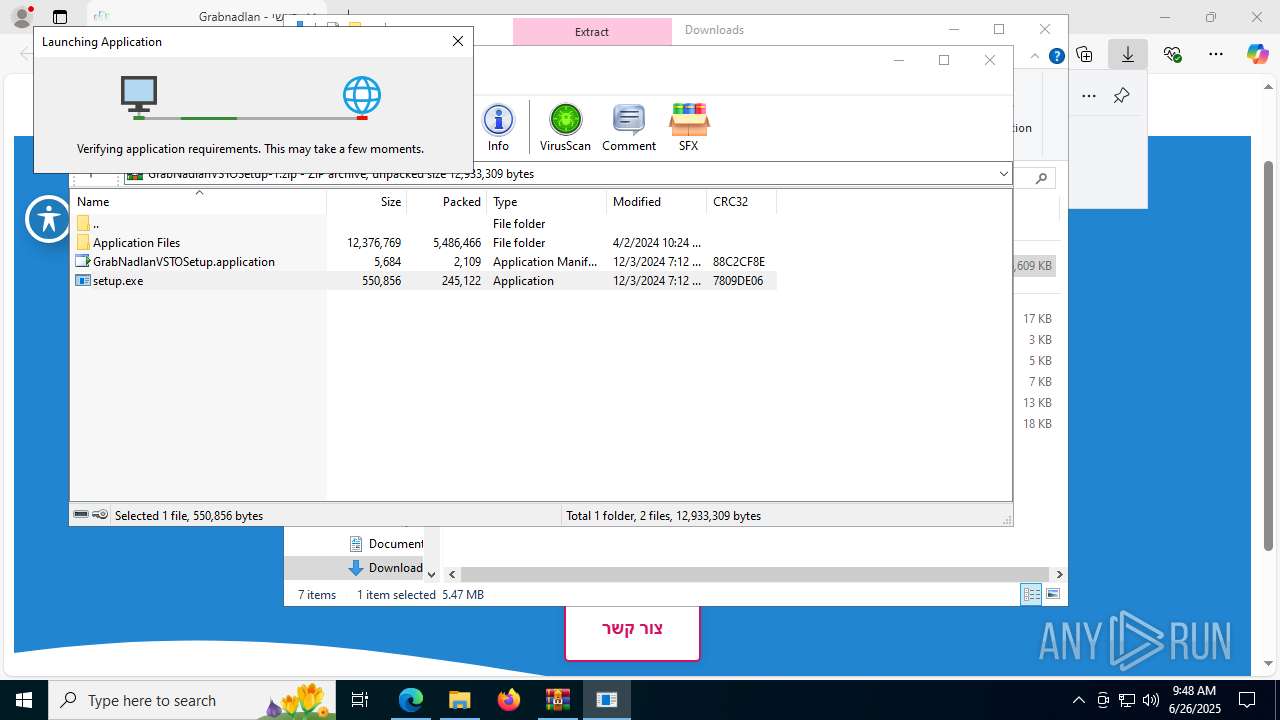1280x720 pixels.
Task: Open File Explorer from taskbar
Action: (x=459, y=700)
